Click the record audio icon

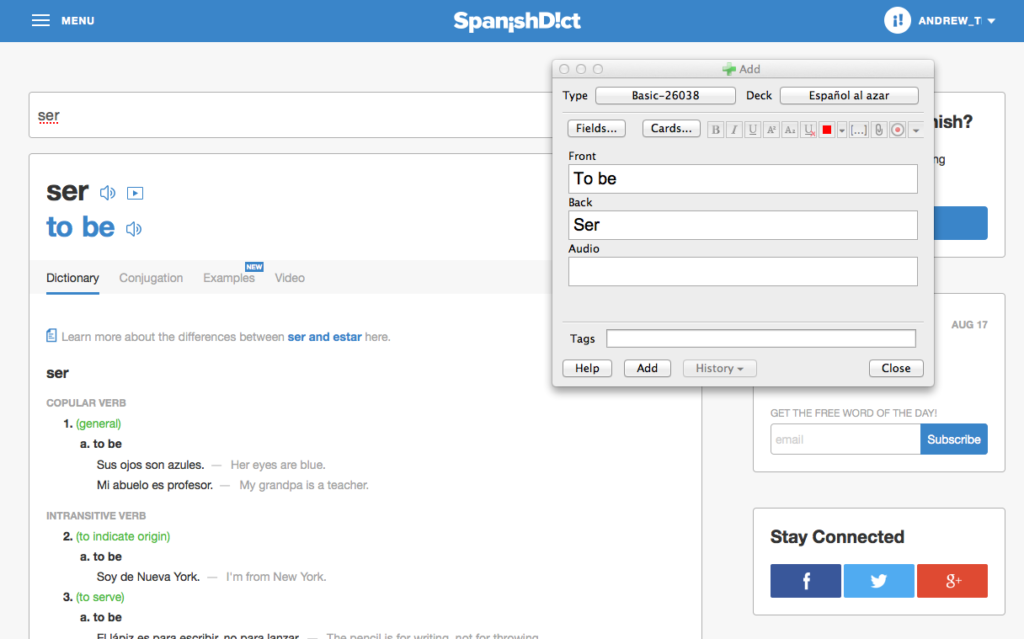tap(897, 130)
